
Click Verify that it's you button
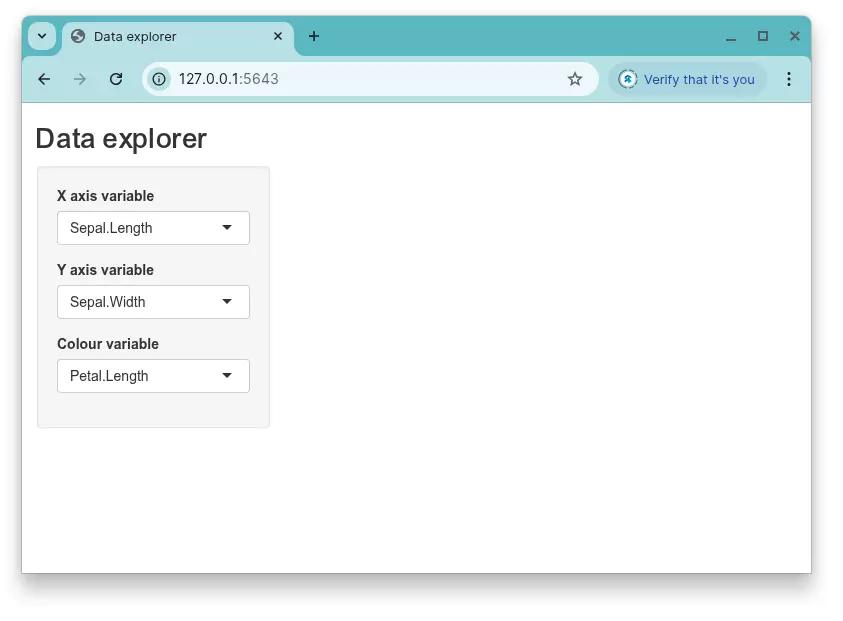687,79
